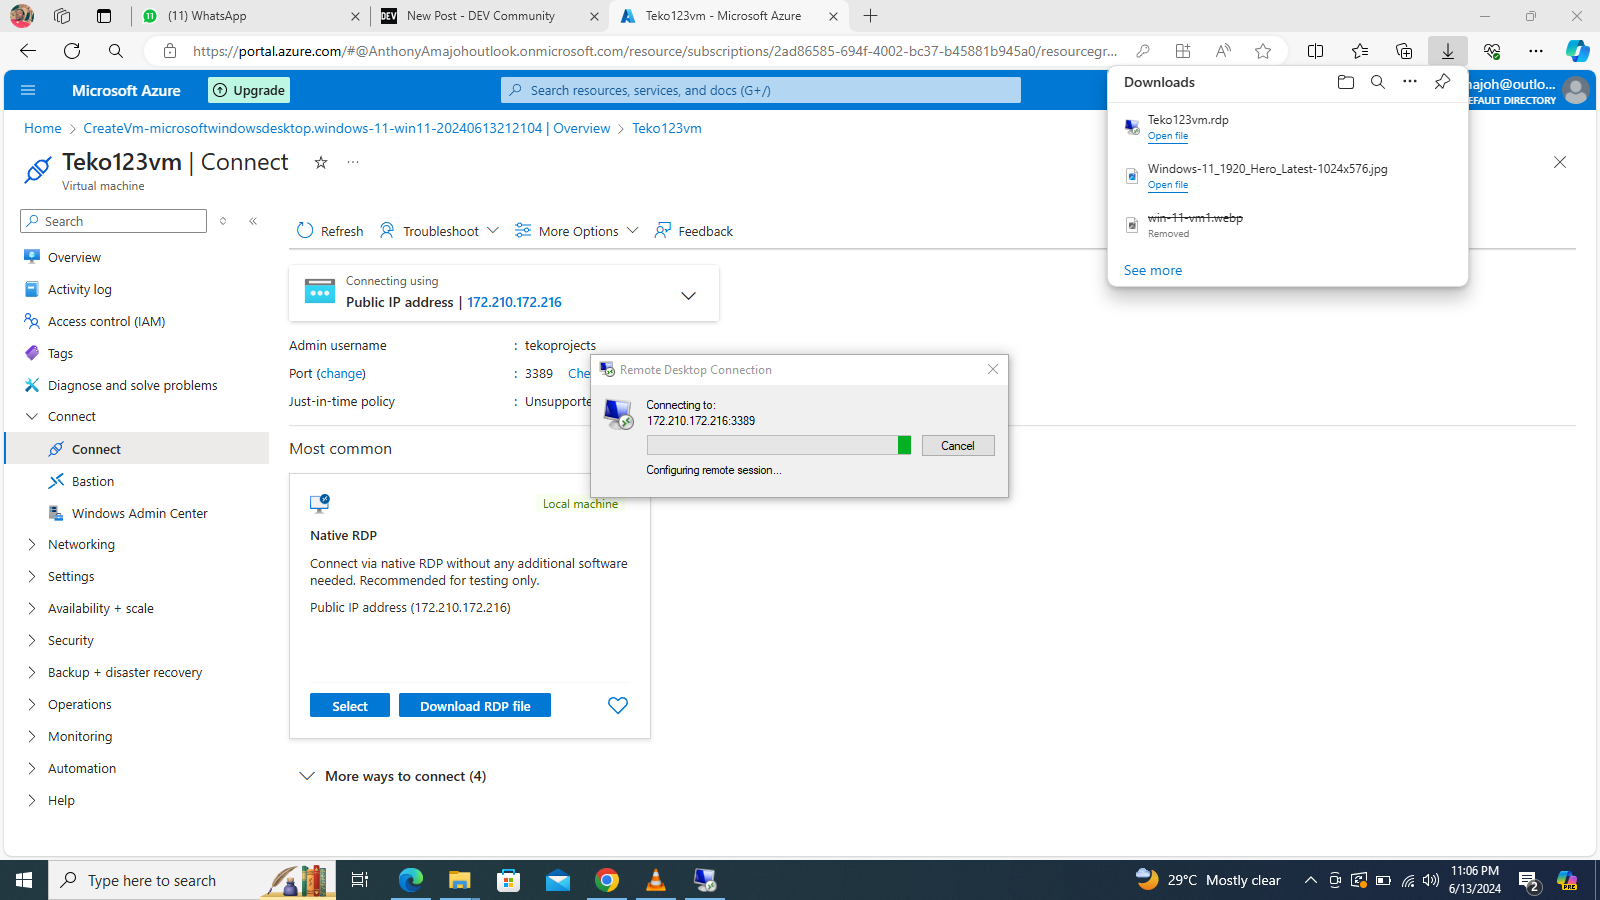
Task: Click the Port change link
Action: click(x=342, y=373)
